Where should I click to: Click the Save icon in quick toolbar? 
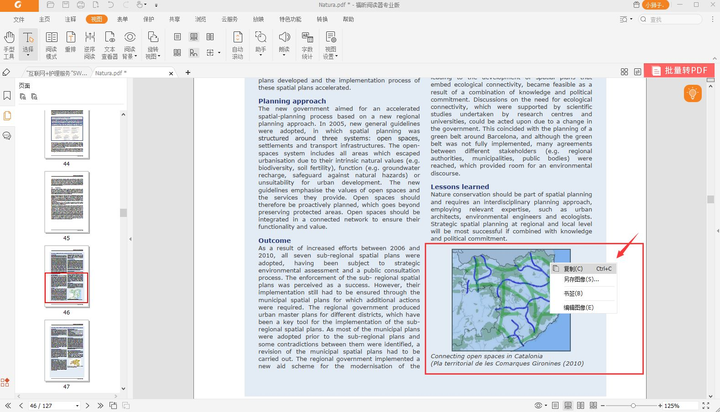(66, 5)
